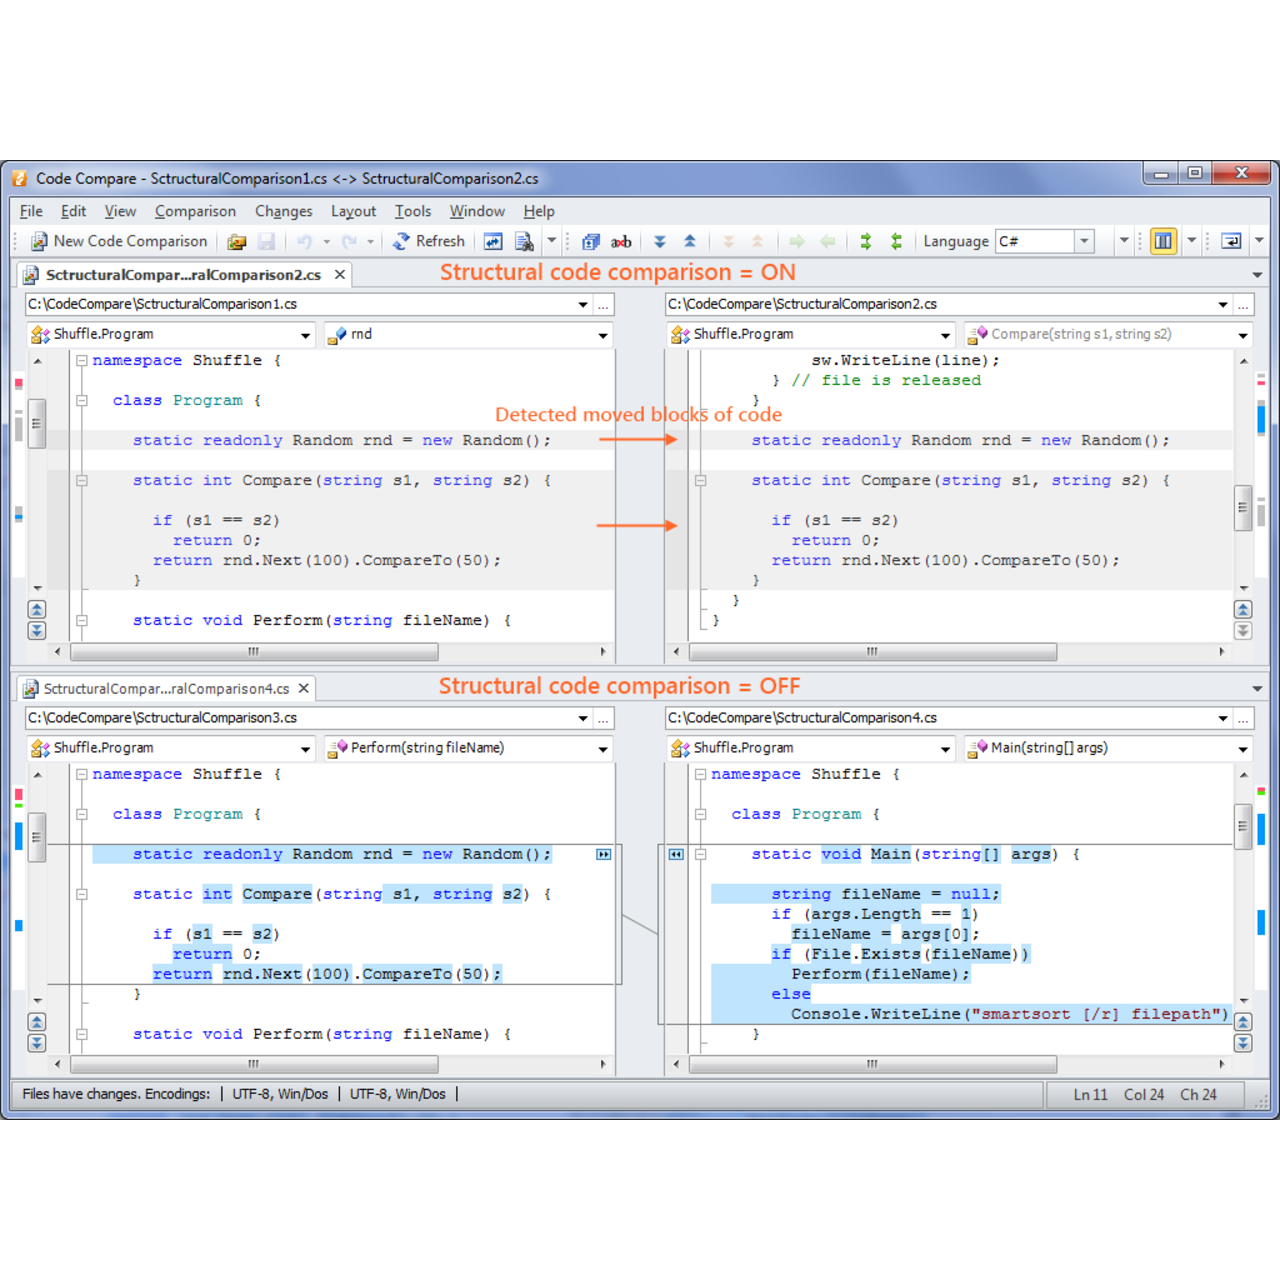Open dropdown of StructuralComparison4.cs path field
1280x1280 pixels.
[1223, 718]
